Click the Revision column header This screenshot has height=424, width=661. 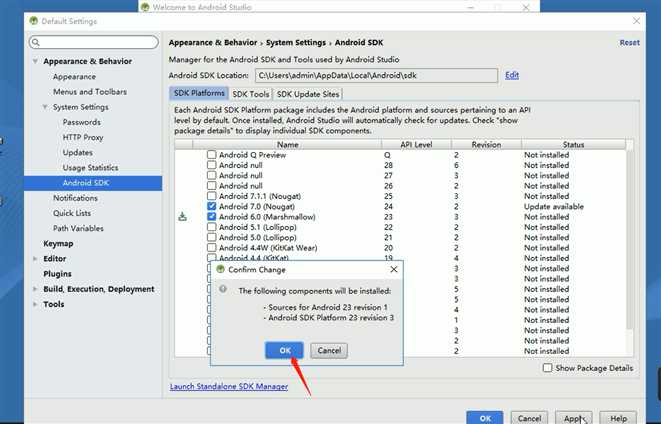(486, 145)
